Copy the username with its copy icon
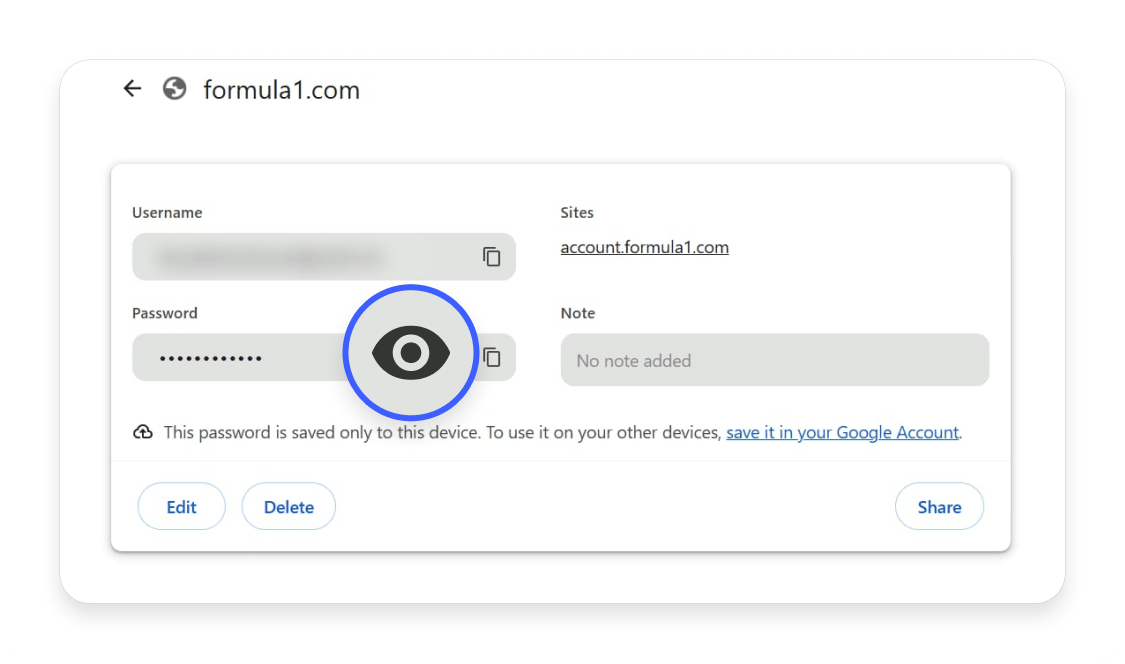Image resolution: width=1125 pixels, height=664 pixels. (492, 256)
